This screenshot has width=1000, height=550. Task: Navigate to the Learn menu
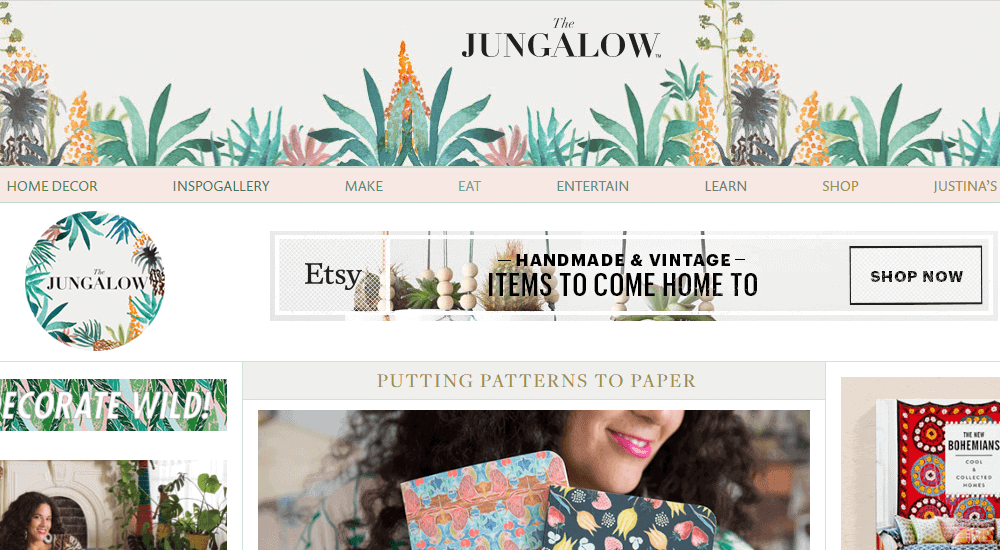coord(725,186)
